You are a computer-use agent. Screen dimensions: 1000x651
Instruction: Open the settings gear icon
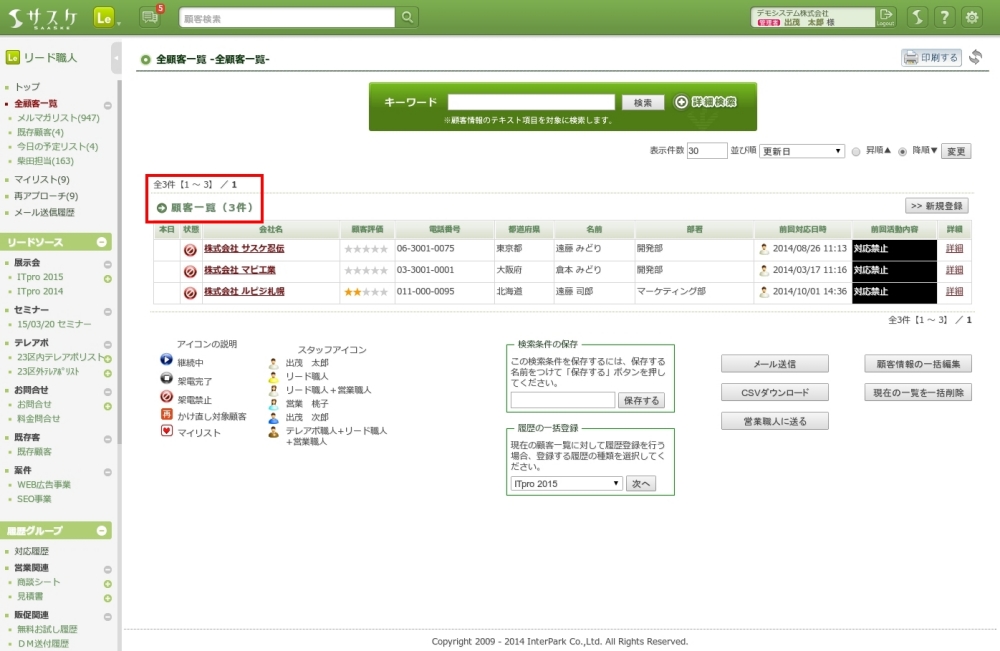tap(971, 17)
